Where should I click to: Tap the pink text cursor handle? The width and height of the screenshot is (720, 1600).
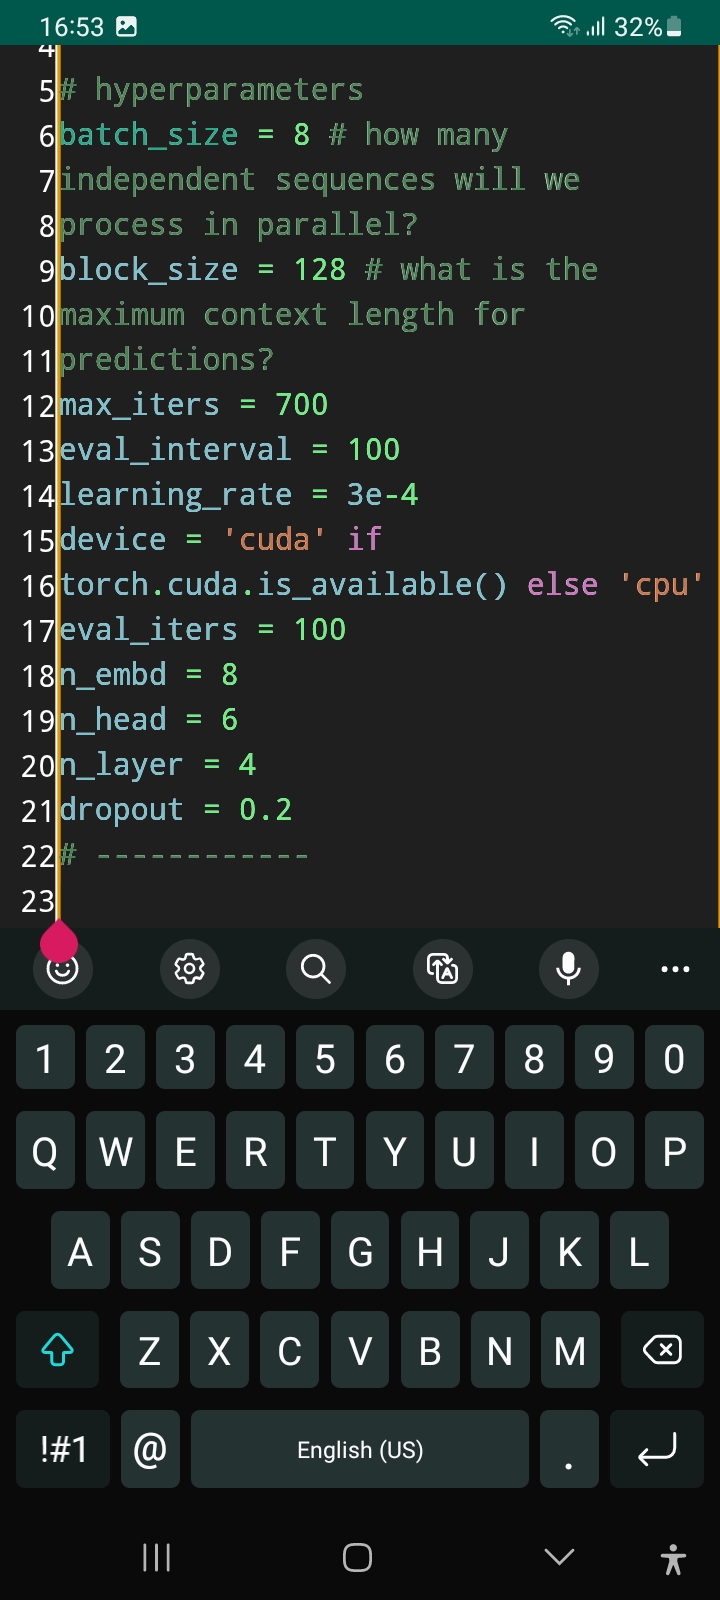(x=59, y=941)
